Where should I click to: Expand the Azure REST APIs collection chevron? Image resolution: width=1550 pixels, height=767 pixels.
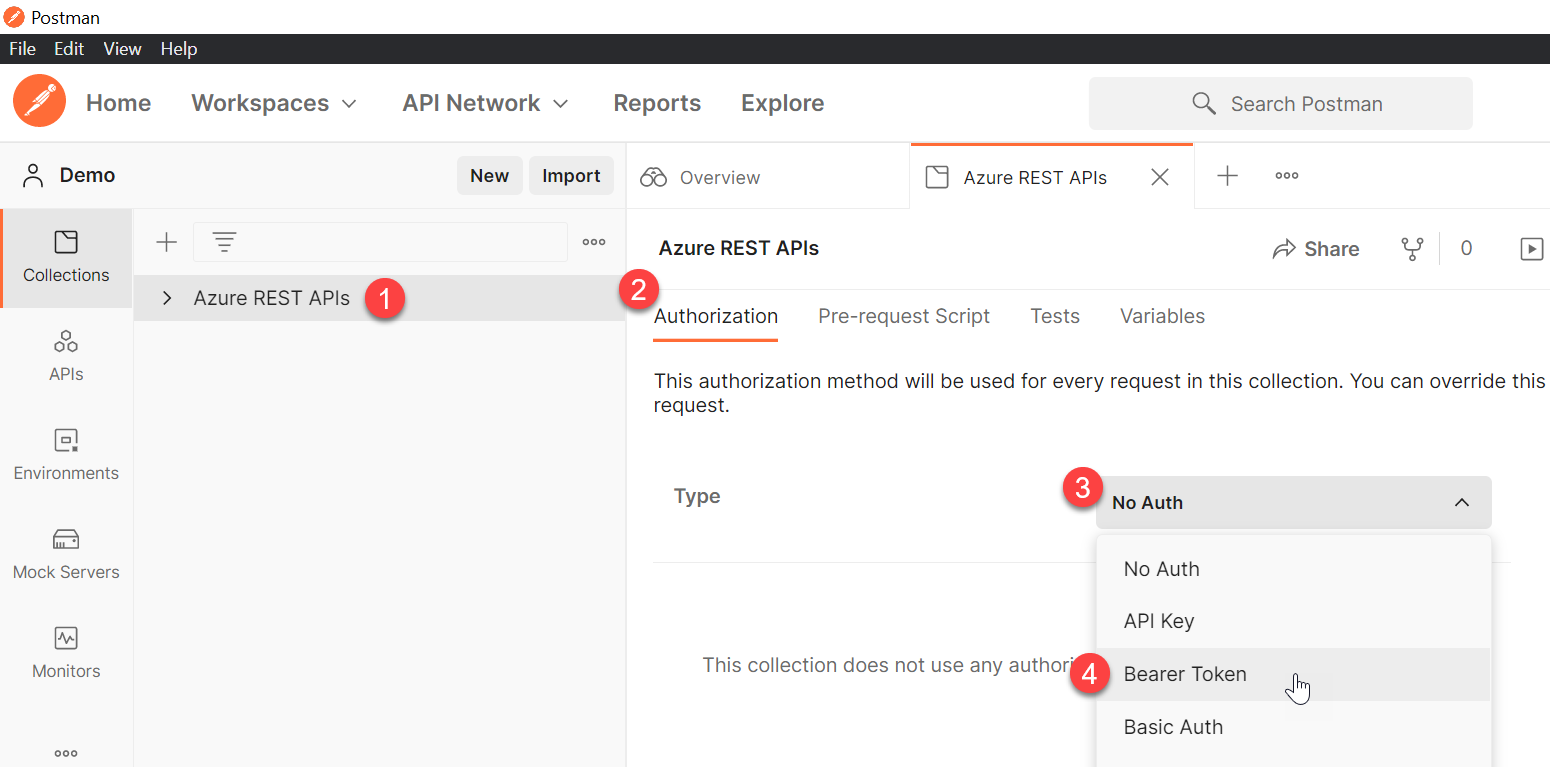click(167, 298)
